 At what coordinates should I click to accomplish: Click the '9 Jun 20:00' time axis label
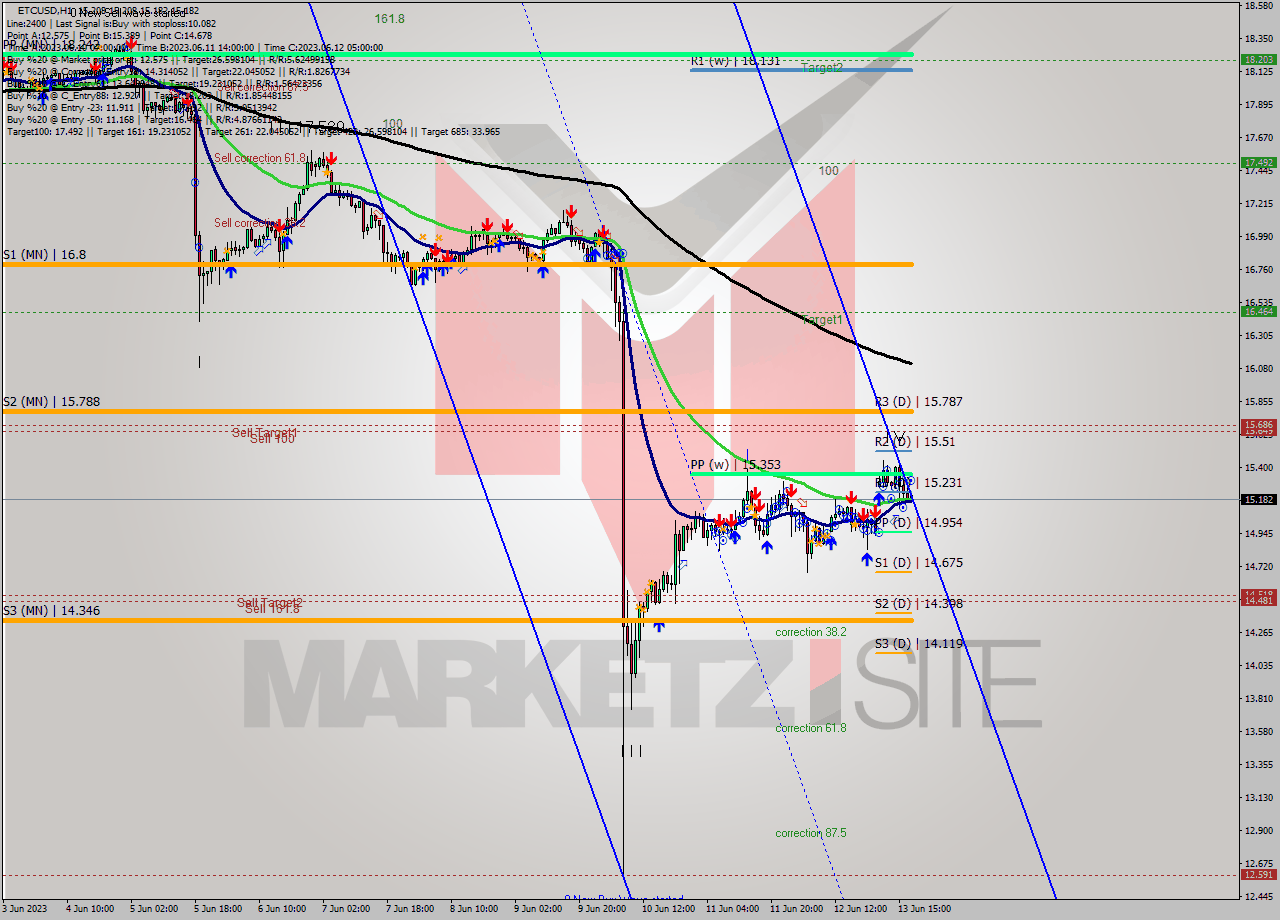[602, 909]
